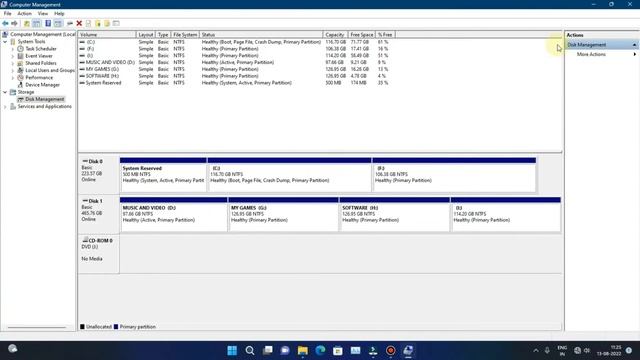Image resolution: width=640 pixels, height=360 pixels.
Task: Open the Action menu
Action: 24,13
